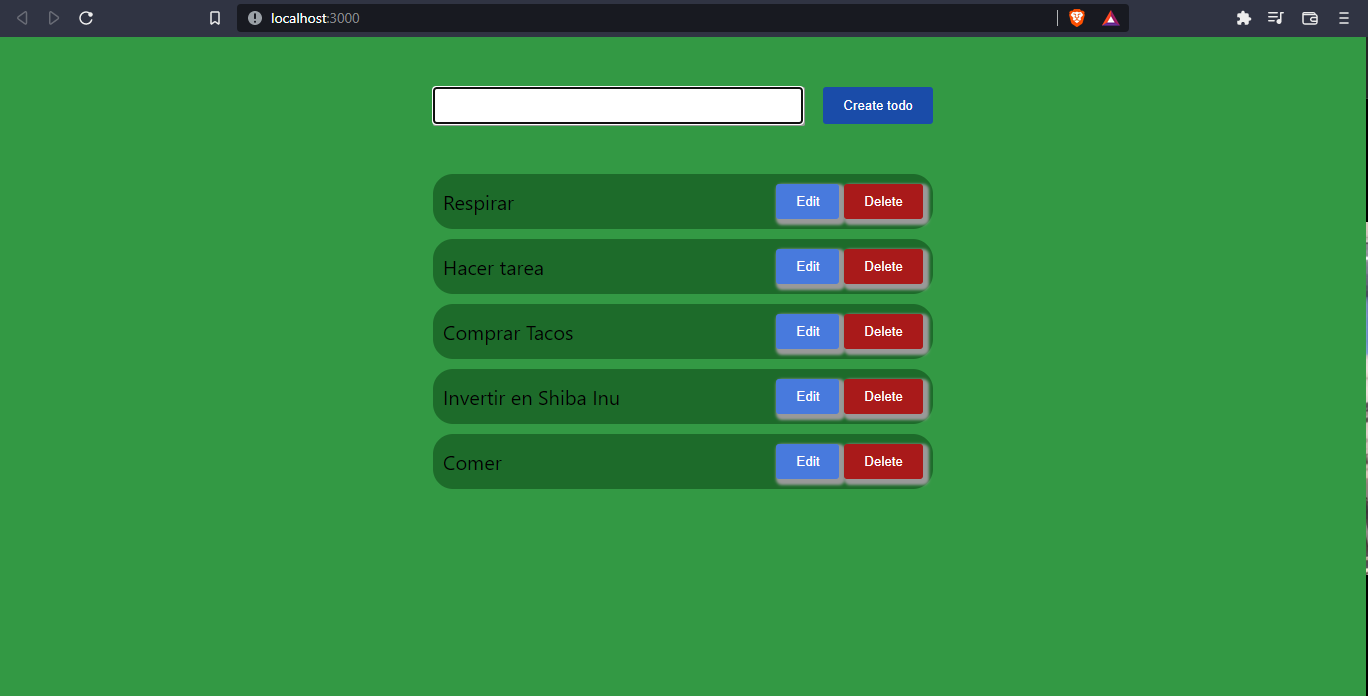Open the browser extensions icon
This screenshot has height=696, width=1368.
pos(1243,17)
